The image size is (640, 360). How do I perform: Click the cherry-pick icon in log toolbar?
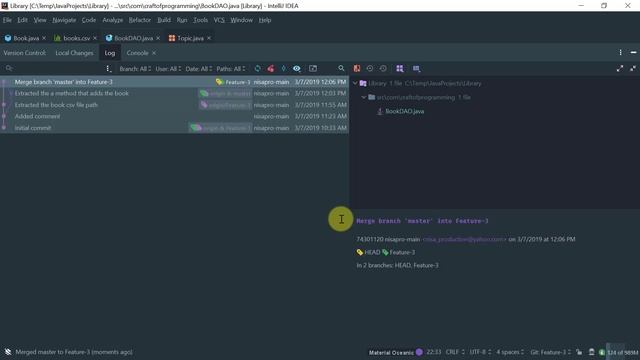(271, 69)
